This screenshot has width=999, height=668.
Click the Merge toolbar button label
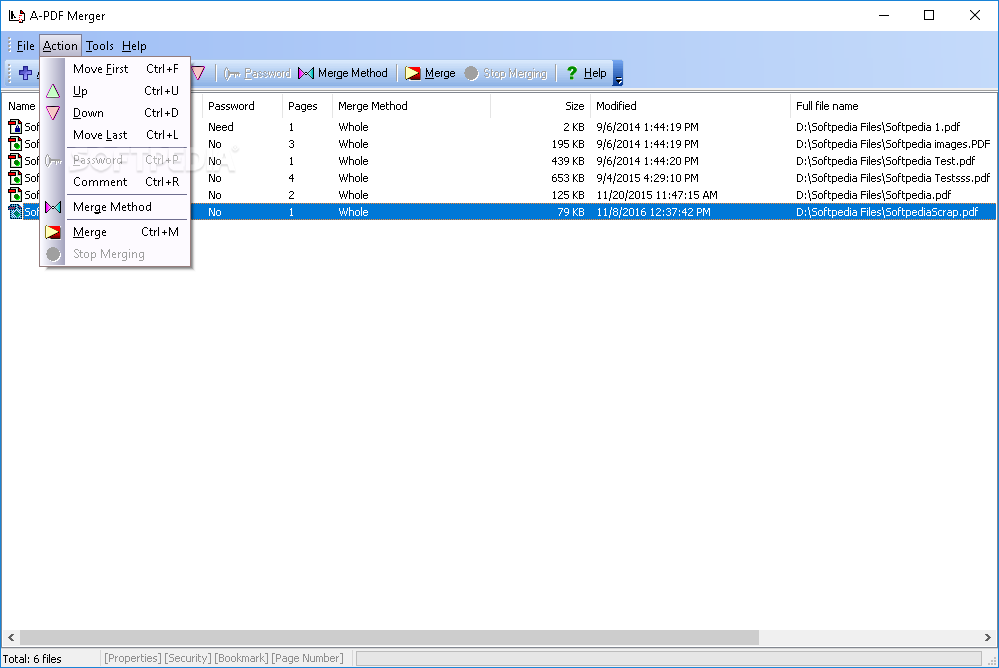coord(440,73)
